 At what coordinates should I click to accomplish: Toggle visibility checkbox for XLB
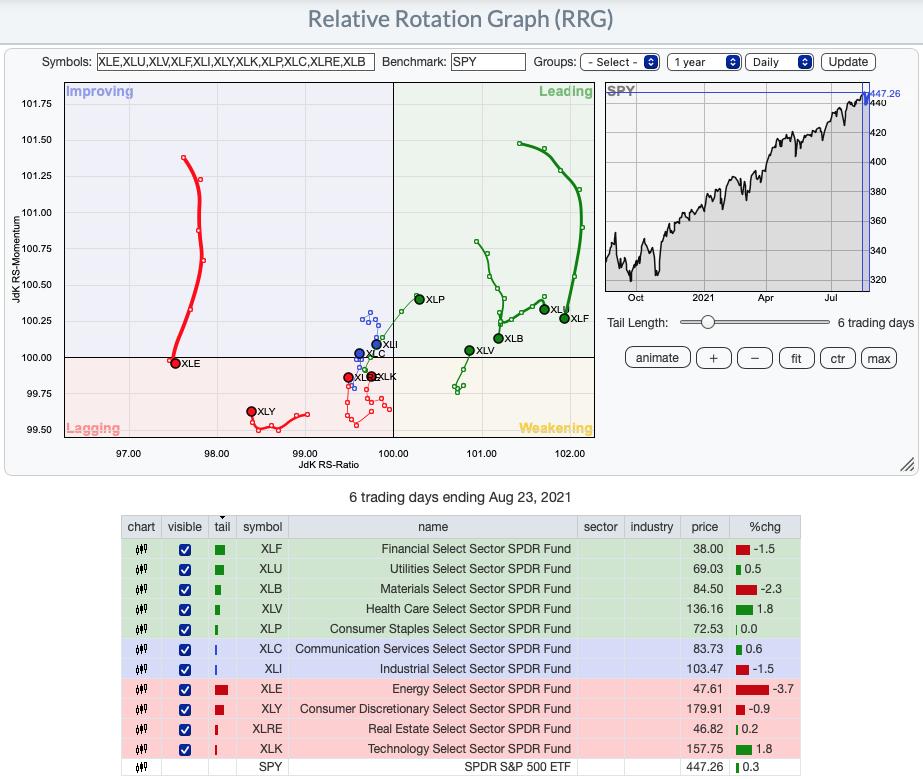[185, 590]
